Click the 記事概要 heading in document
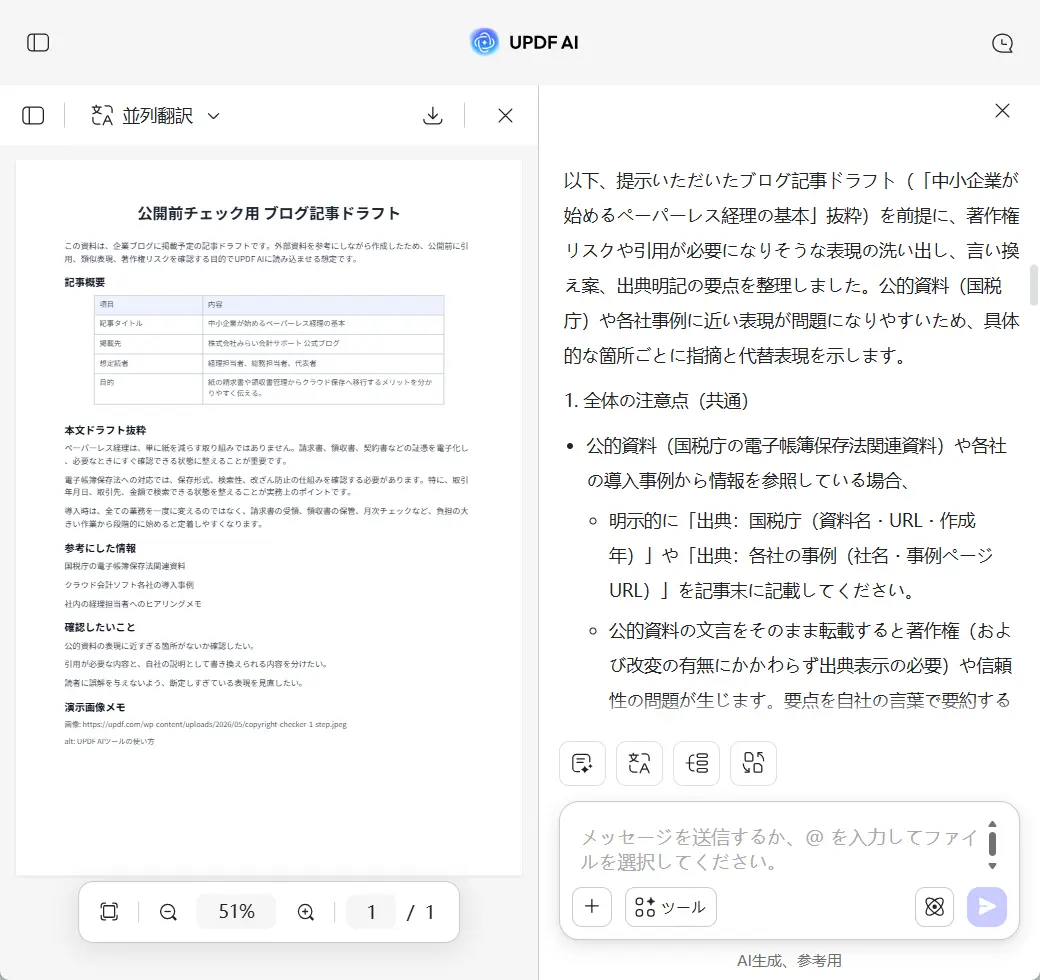Viewport: 1040px width, 980px height. [x=85, y=282]
